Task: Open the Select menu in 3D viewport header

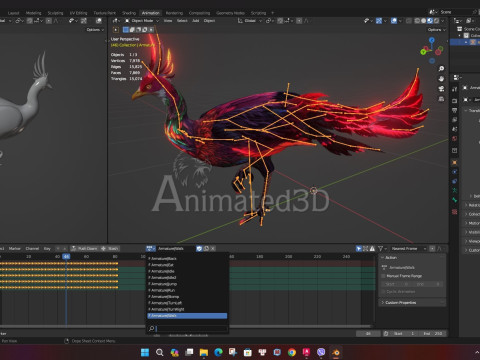Action: coord(182,21)
